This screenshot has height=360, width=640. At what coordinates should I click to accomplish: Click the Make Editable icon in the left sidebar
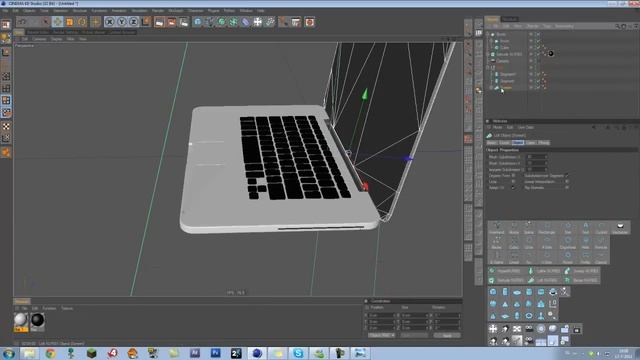coord(6,38)
